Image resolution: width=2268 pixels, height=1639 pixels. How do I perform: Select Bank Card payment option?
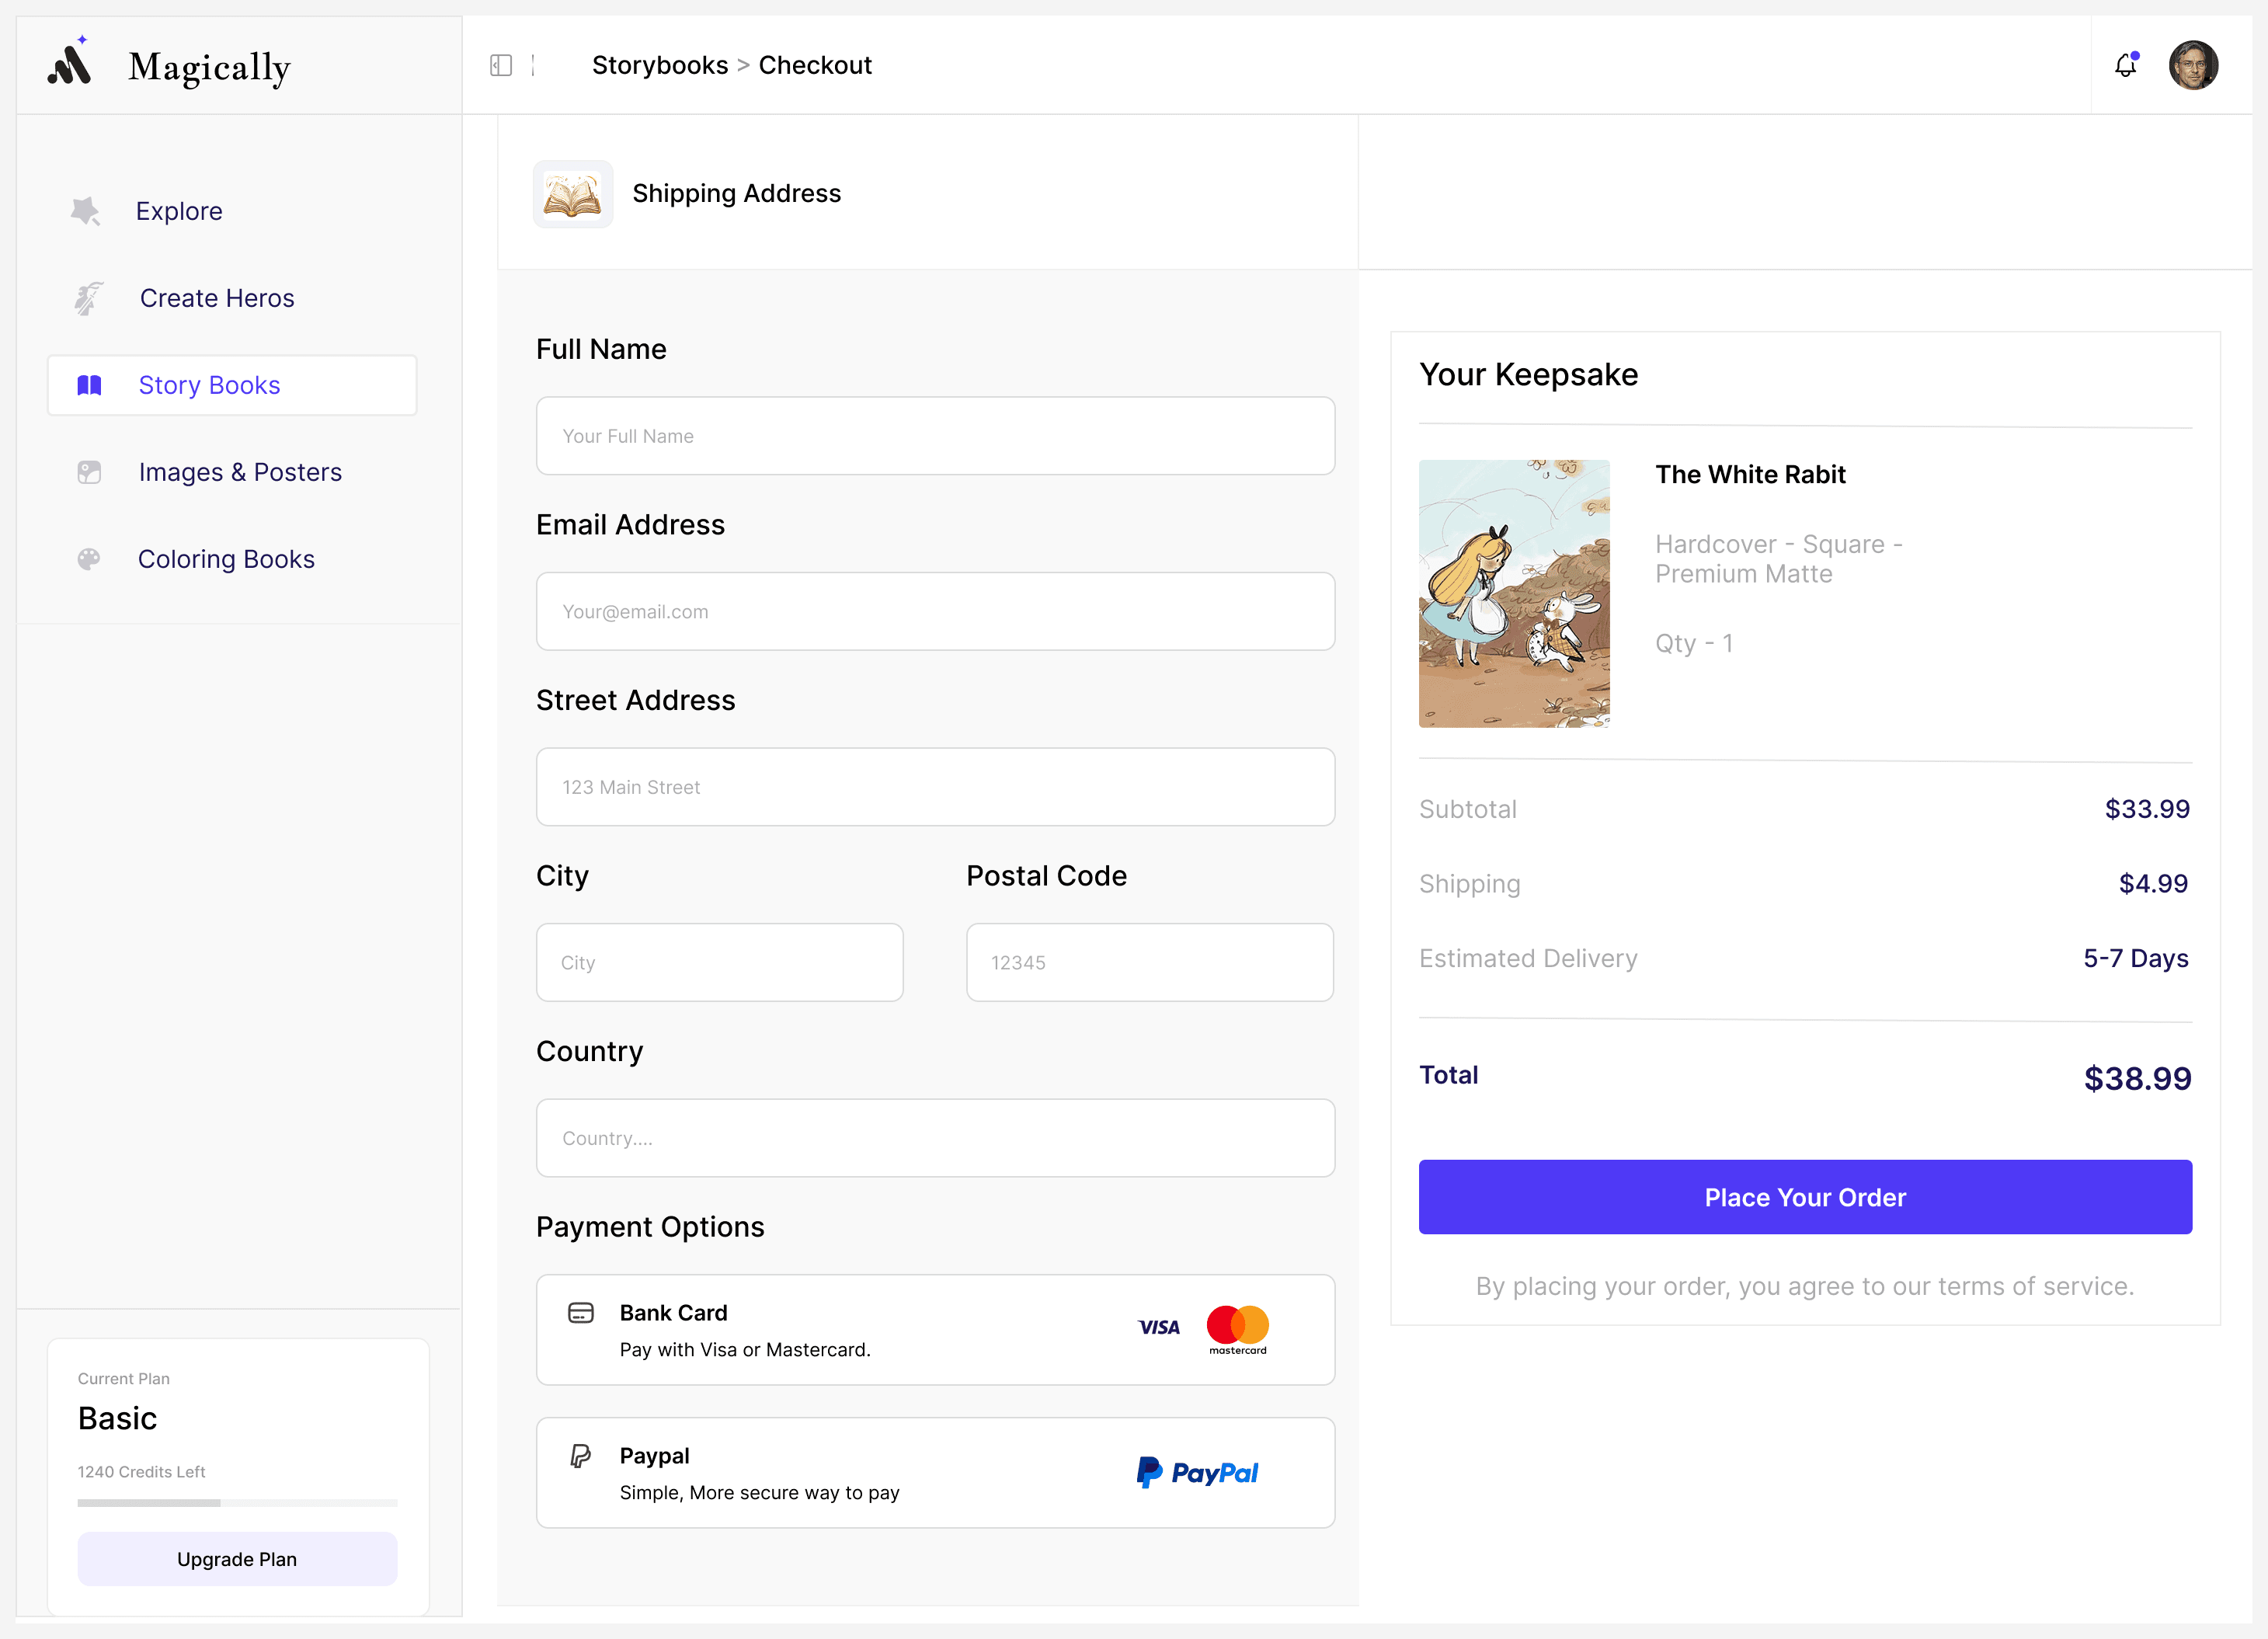pos(935,1330)
